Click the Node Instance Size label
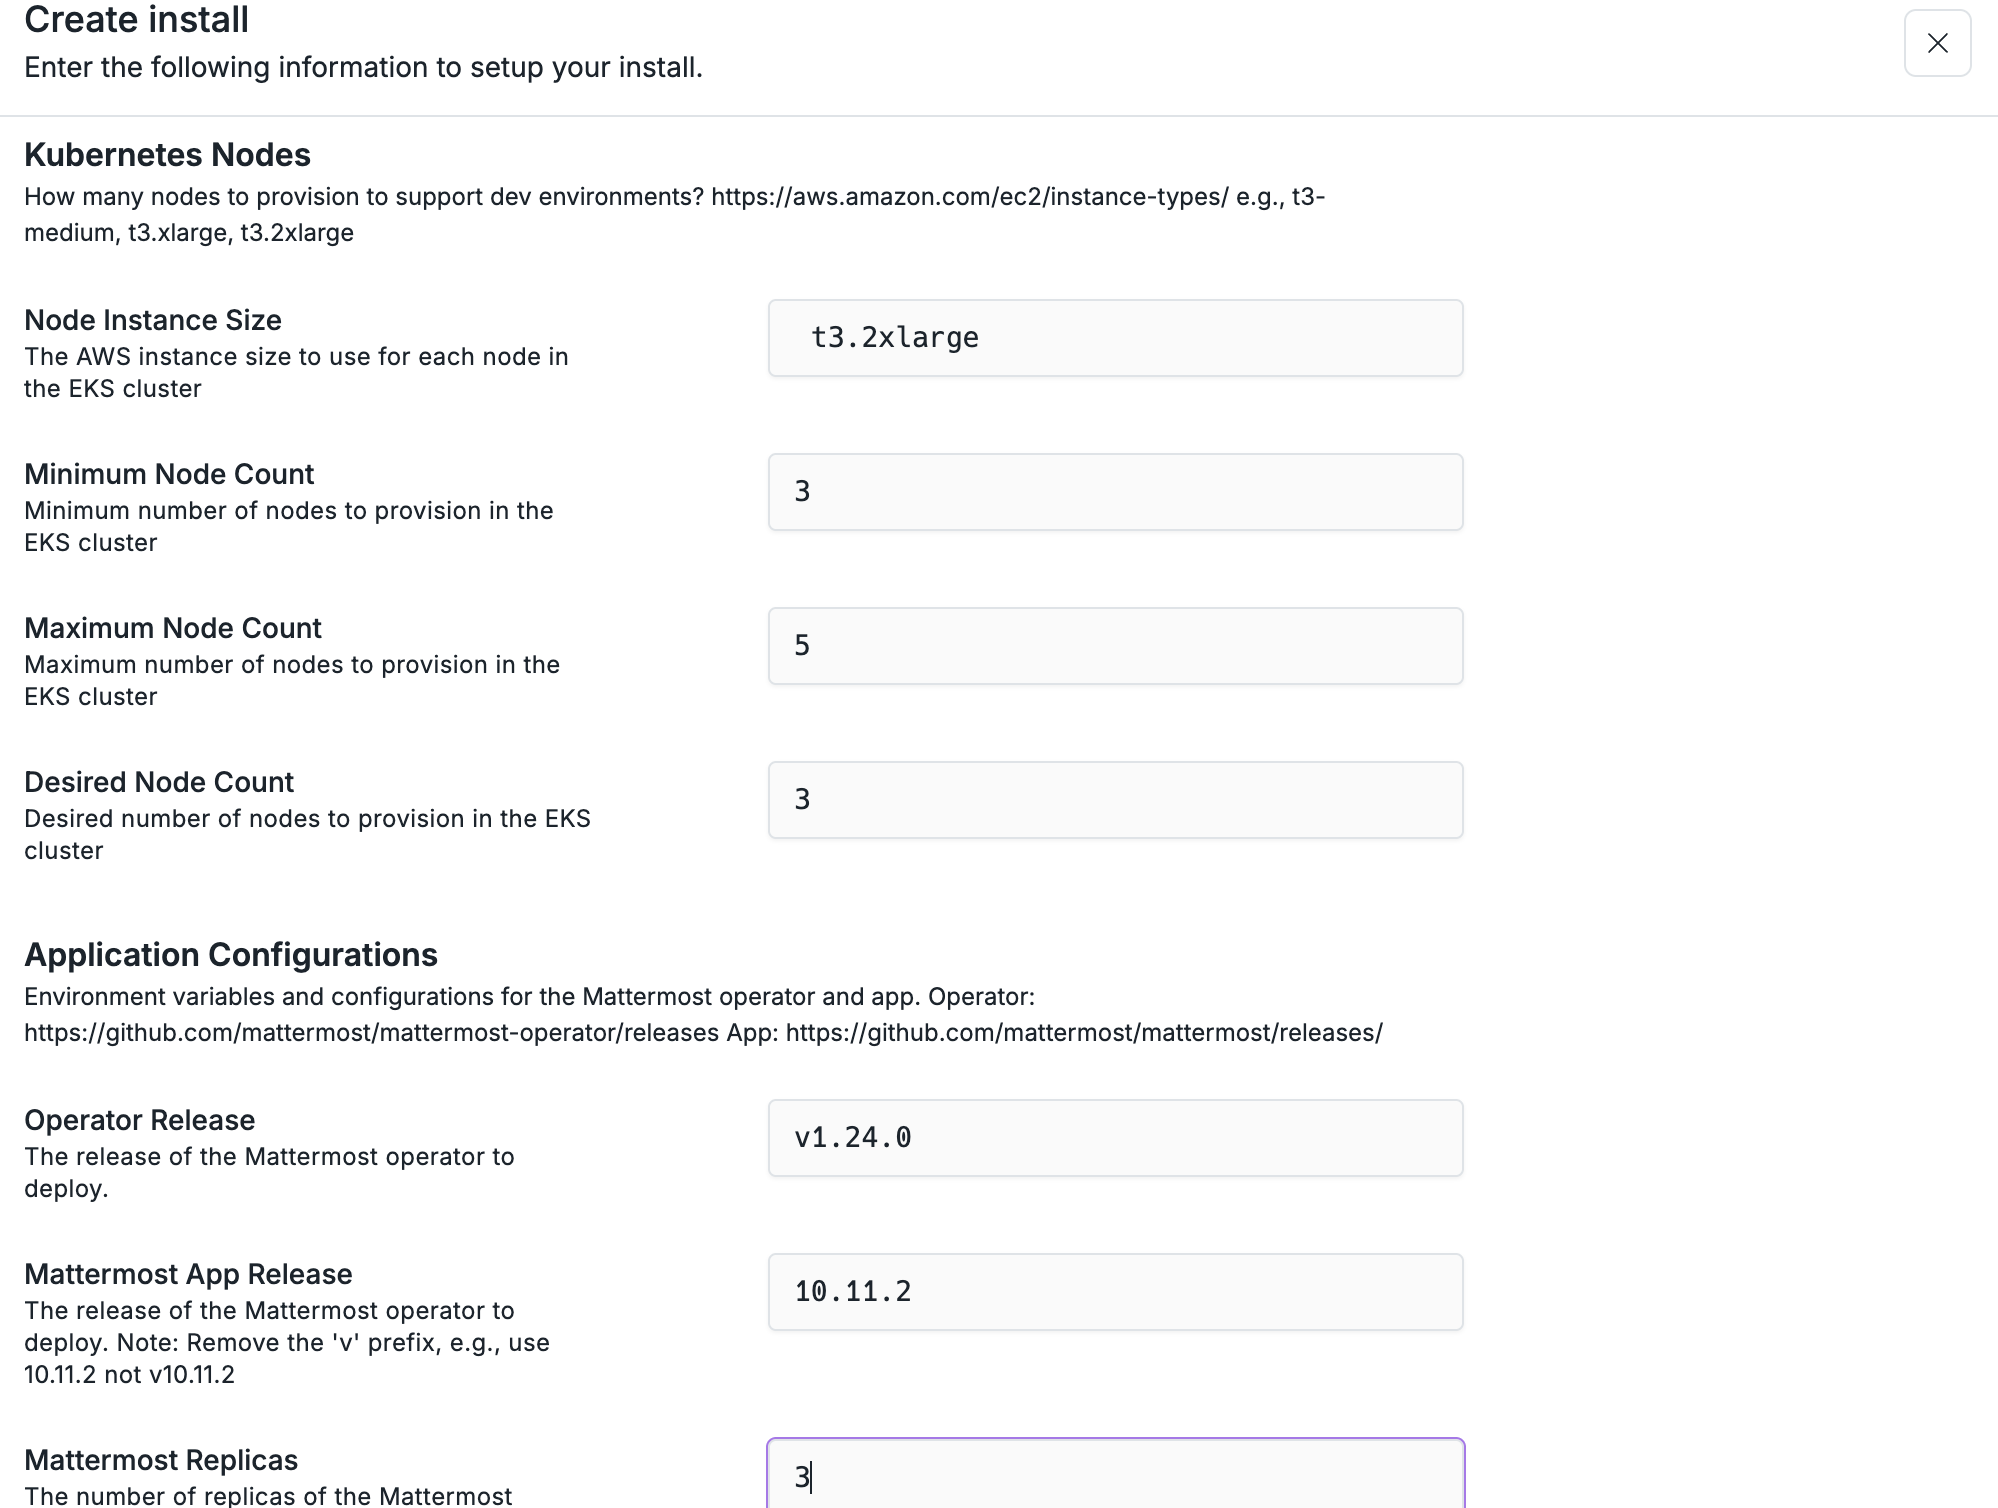The width and height of the screenshot is (1998, 1508). [153, 320]
